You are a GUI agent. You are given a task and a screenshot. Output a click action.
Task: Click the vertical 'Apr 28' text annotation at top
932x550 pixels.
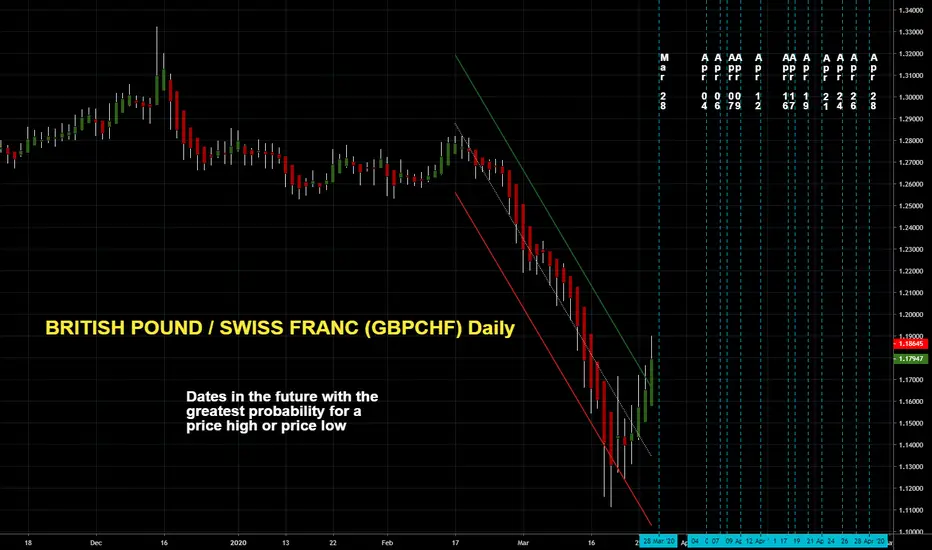pos(873,81)
